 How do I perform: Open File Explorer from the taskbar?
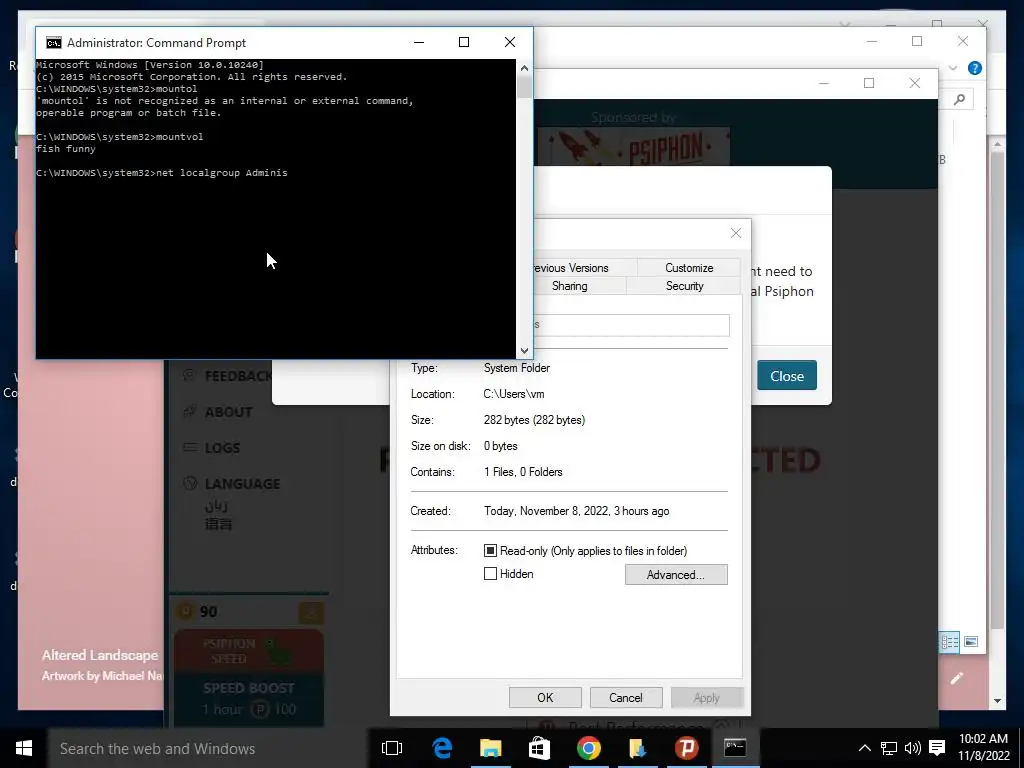pyautogui.click(x=490, y=748)
